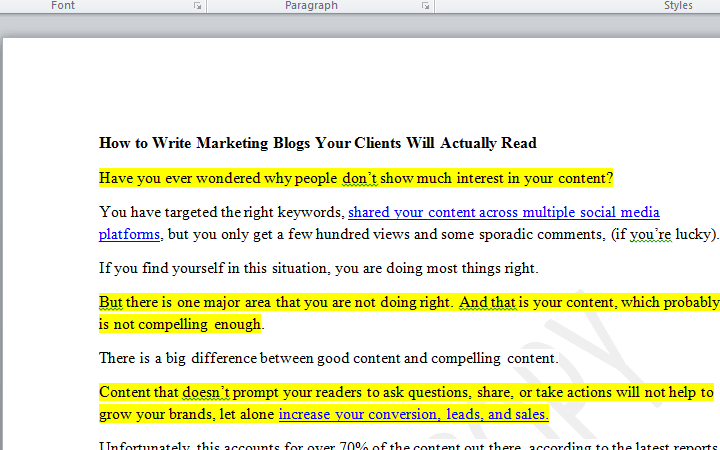Viewport: 720px width, 450px height.
Task: Click the sentence 'There is a big difference between good content'
Action: tap(329, 358)
